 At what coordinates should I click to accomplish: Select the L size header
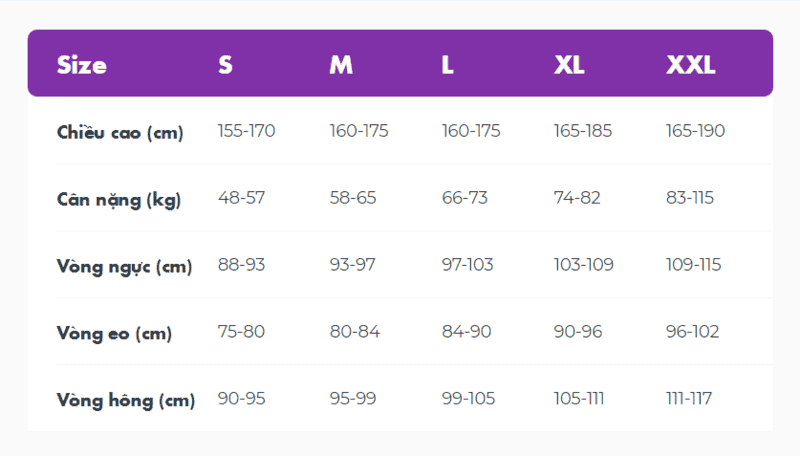[x=448, y=65]
